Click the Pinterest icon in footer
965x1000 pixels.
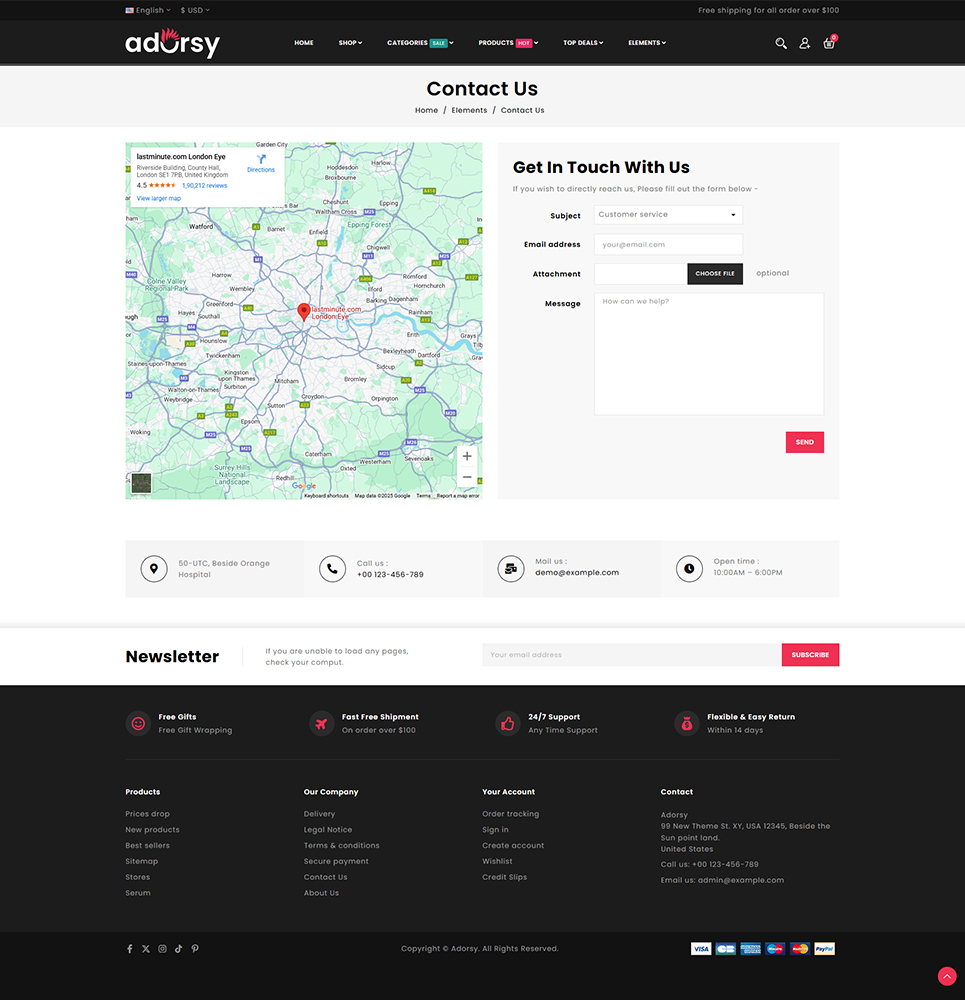coord(195,949)
